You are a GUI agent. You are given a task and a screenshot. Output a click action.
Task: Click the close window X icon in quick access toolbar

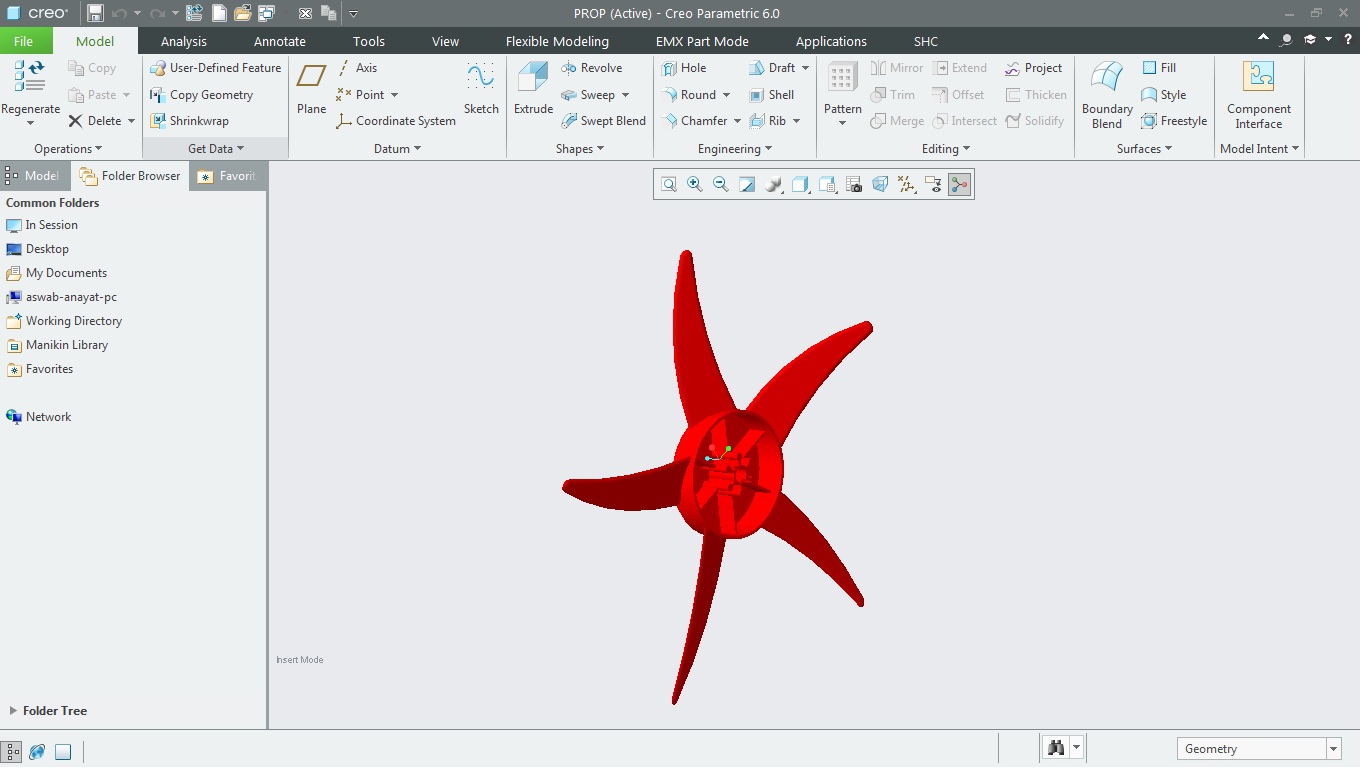[x=305, y=13]
